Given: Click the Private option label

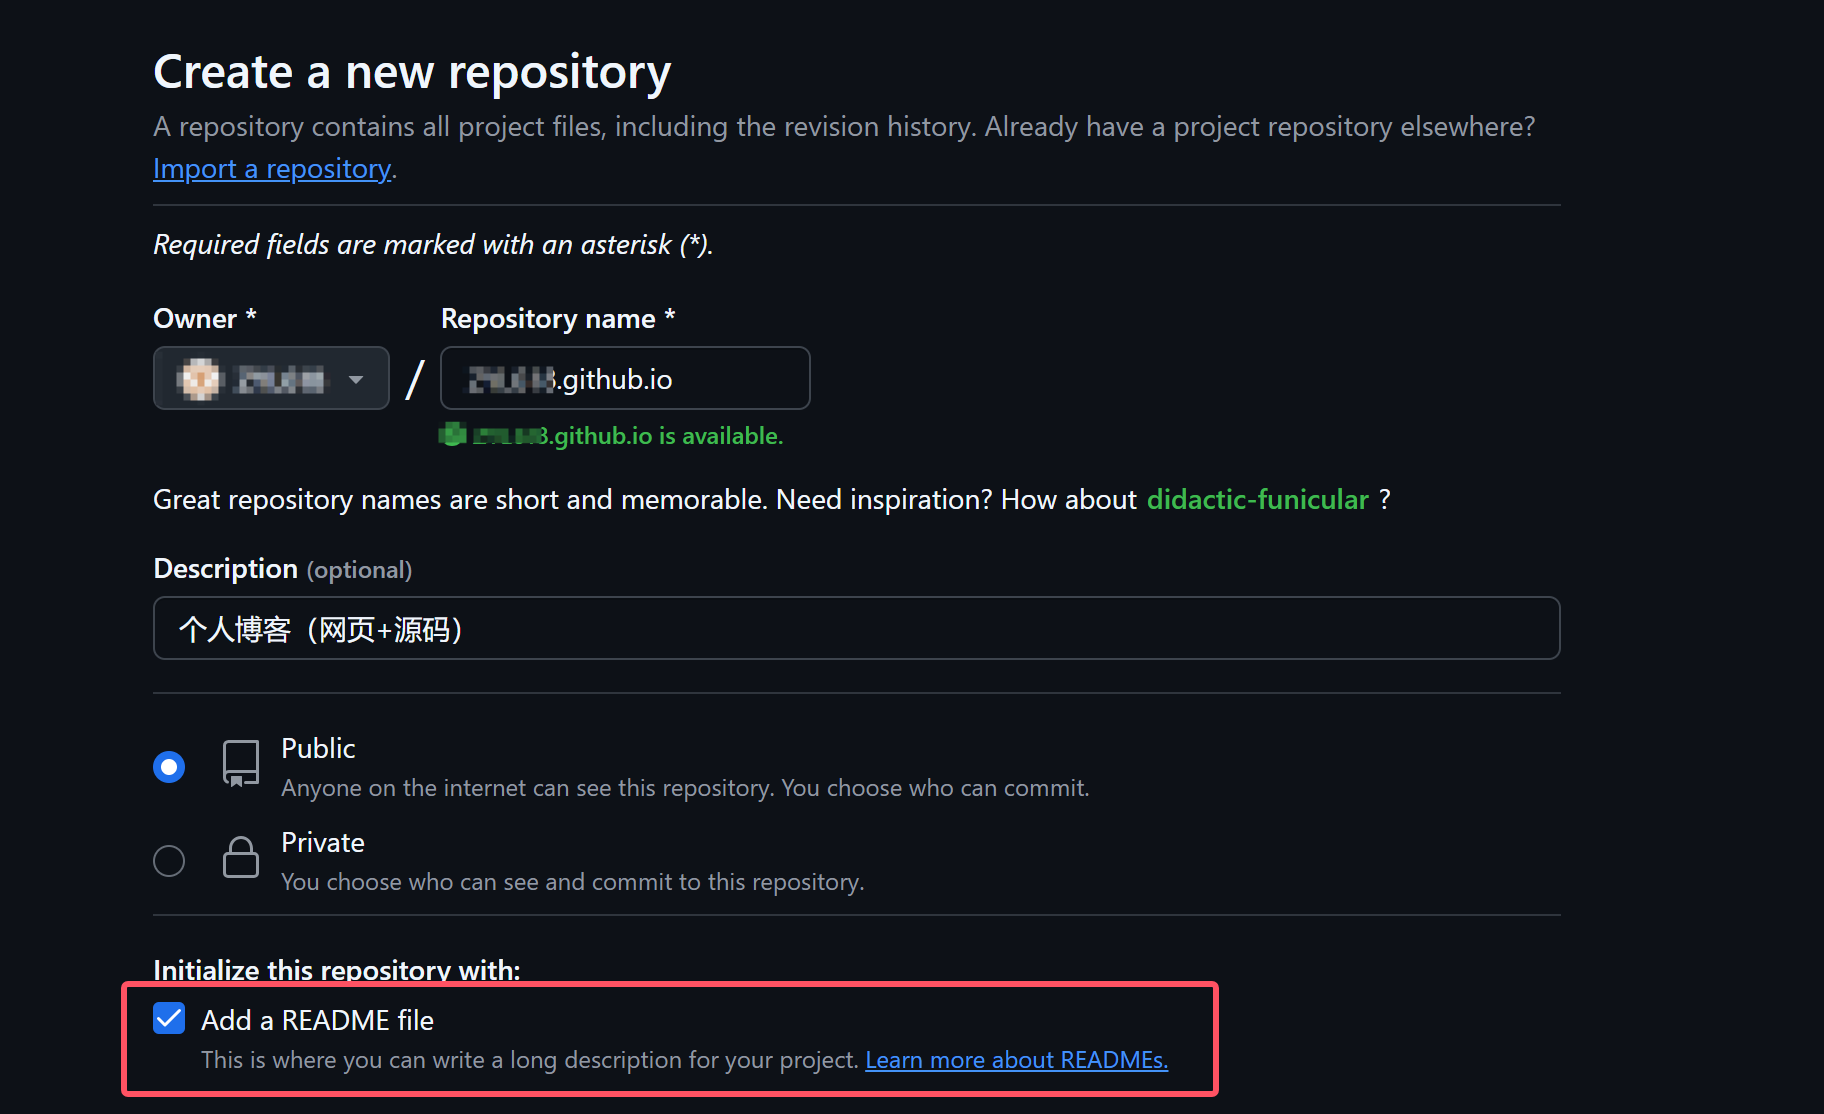Looking at the screenshot, I should click(x=323, y=842).
